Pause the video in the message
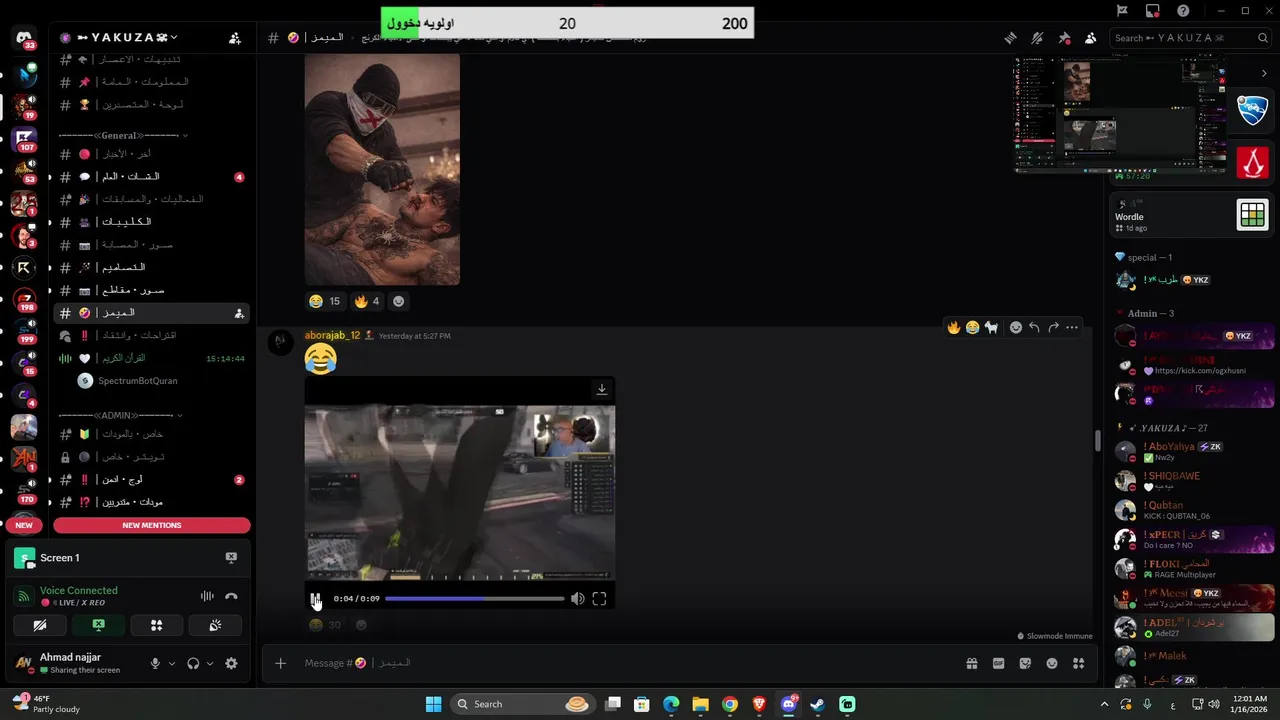Screen dimensions: 1280x720 (316, 599)
